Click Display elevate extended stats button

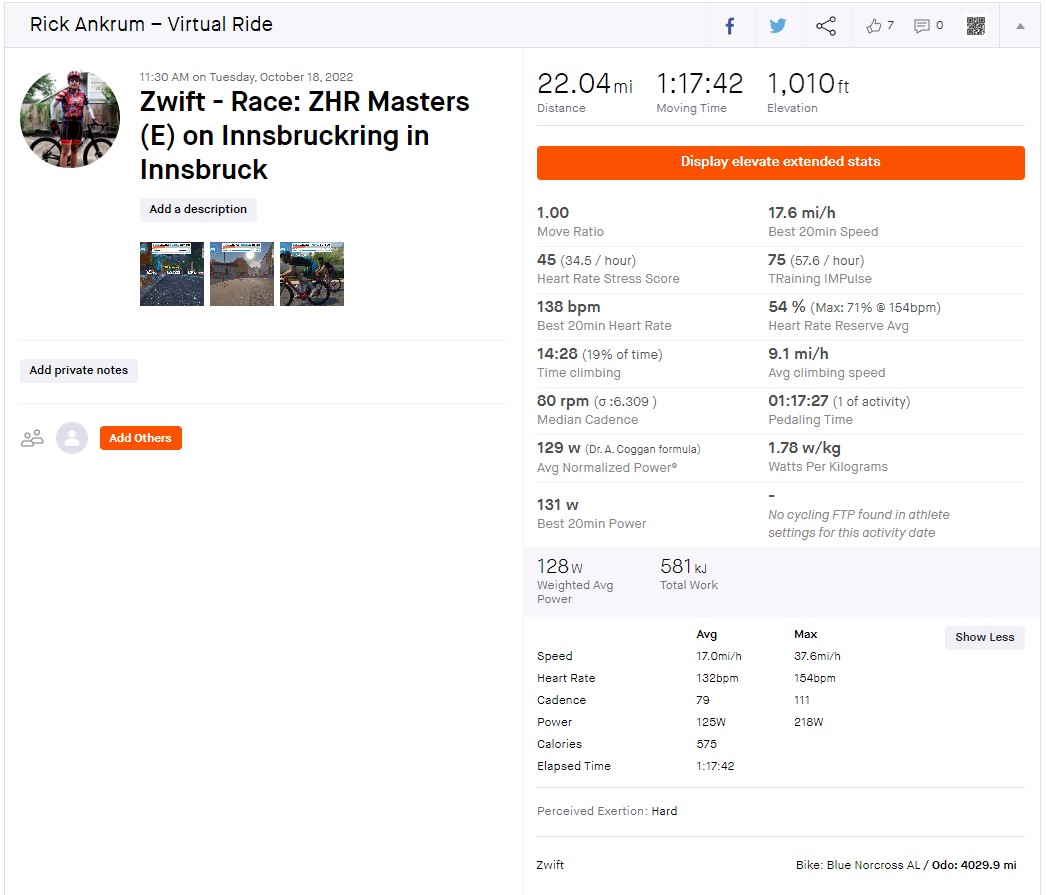(x=780, y=162)
